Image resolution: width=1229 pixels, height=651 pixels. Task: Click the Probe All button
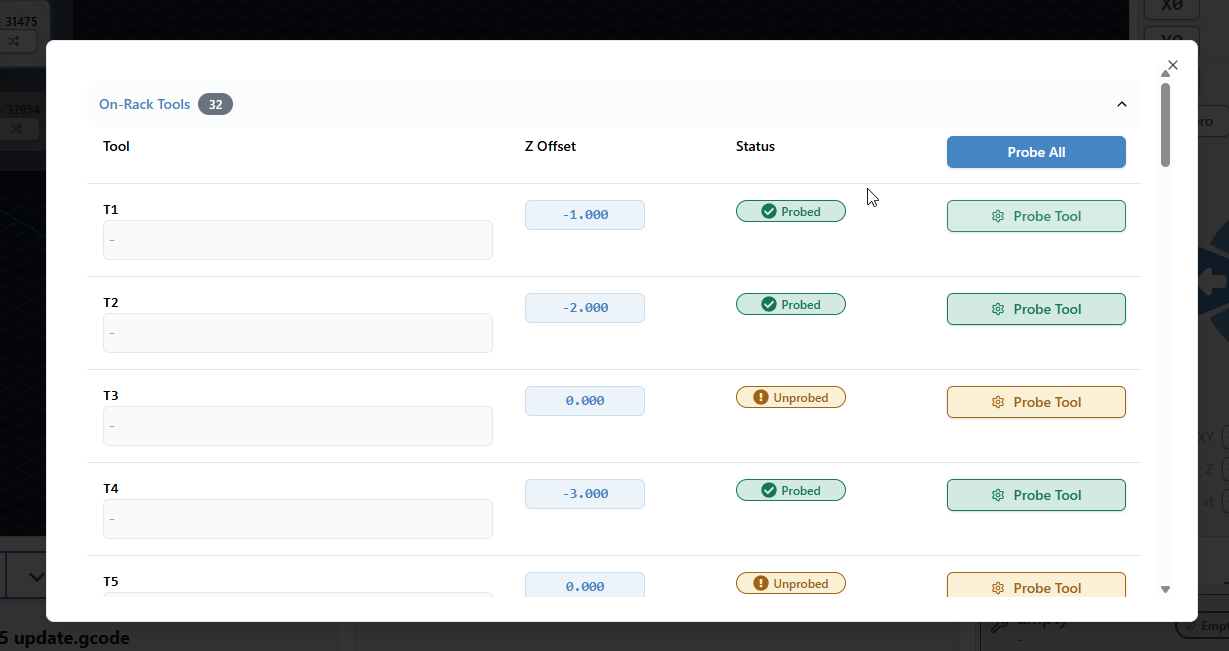click(x=1036, y=152)
